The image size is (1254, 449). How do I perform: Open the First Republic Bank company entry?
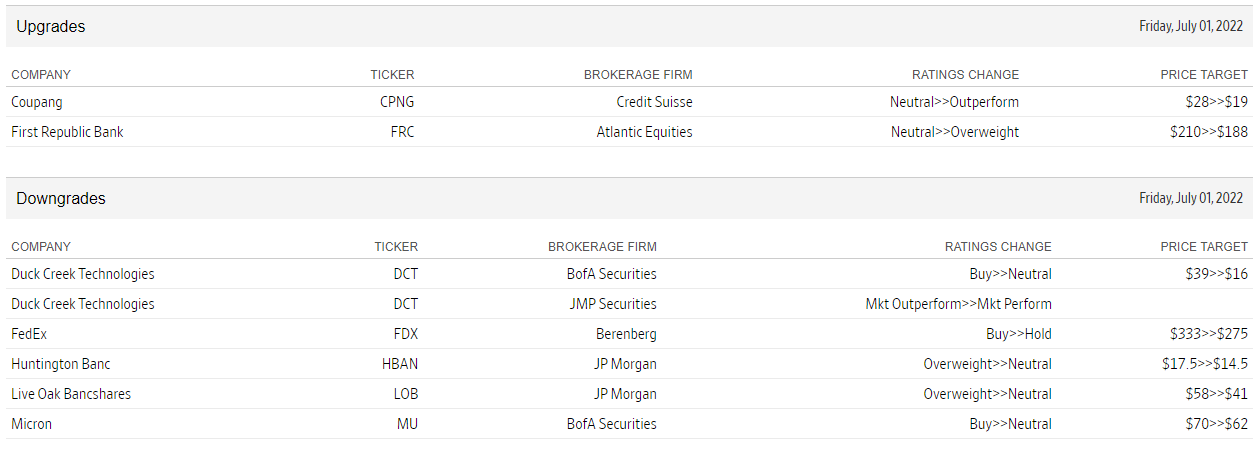(x=67, y=132)
